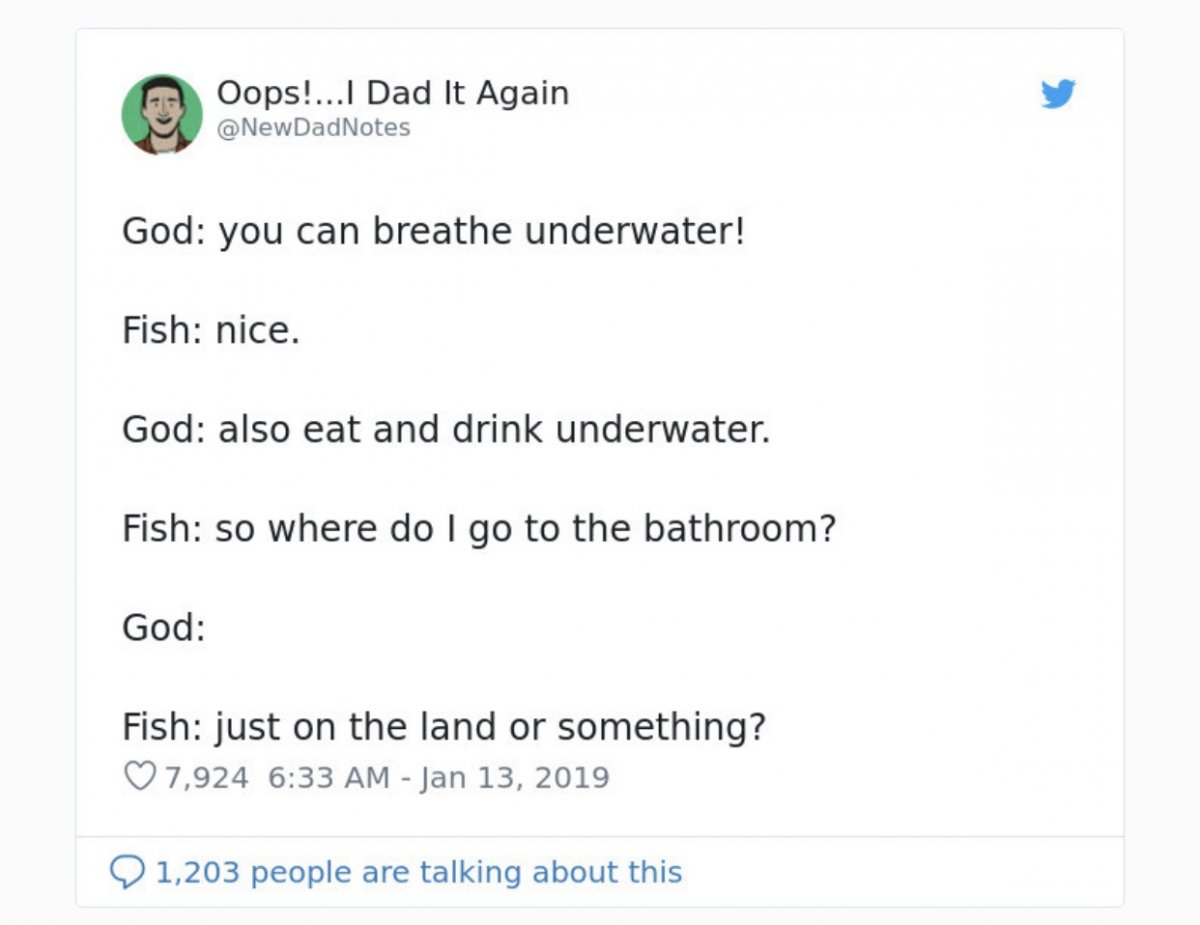Click the blue Twitter bird logo

click(1057, 95)
